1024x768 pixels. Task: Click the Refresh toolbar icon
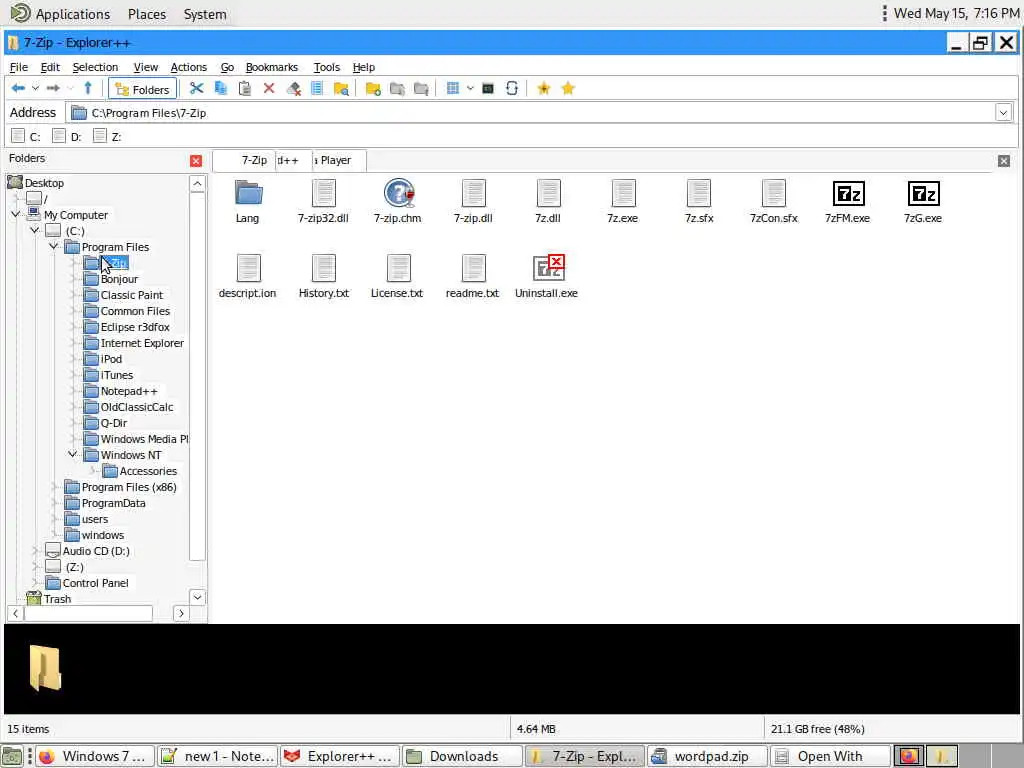[x=512, y=88]
